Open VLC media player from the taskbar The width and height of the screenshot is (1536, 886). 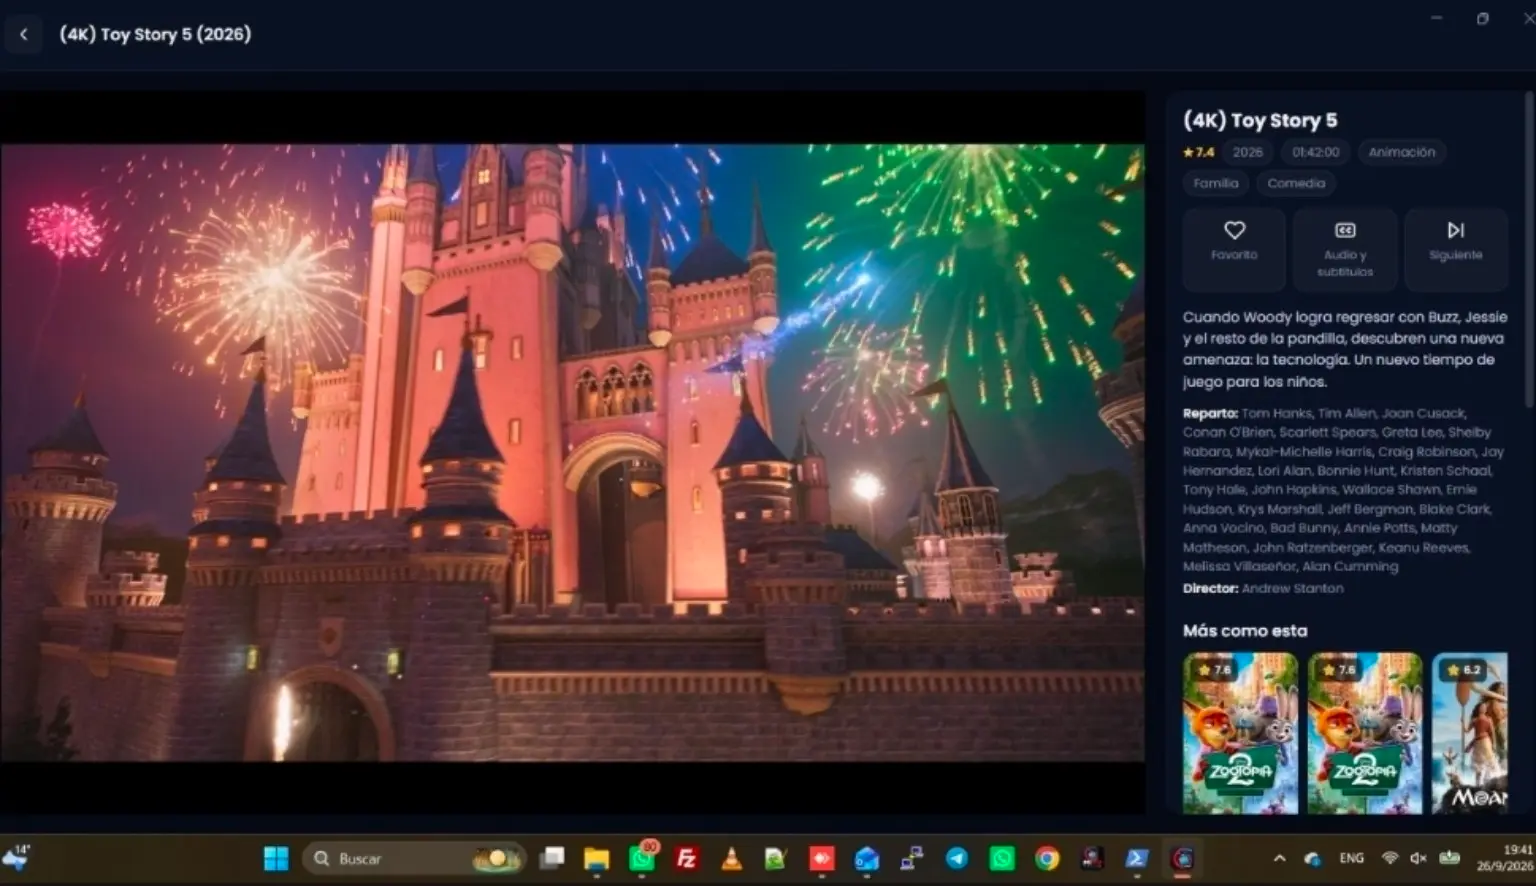[731, 858]
